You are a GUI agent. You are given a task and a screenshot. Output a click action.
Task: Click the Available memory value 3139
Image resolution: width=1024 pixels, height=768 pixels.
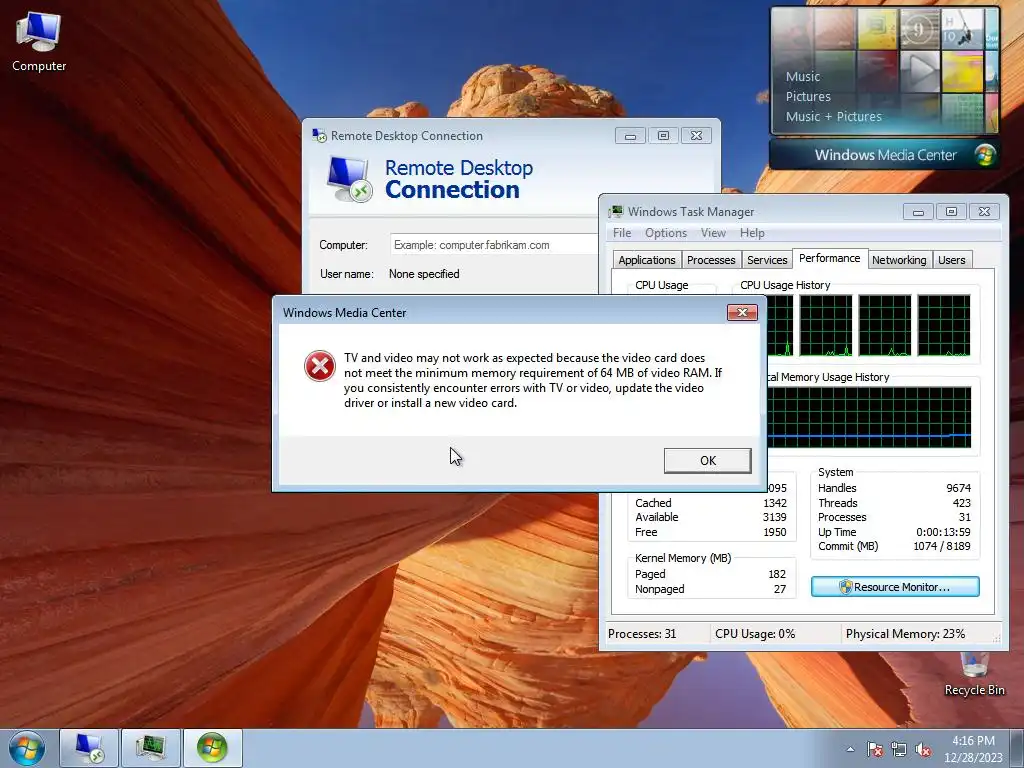(775, 517)
